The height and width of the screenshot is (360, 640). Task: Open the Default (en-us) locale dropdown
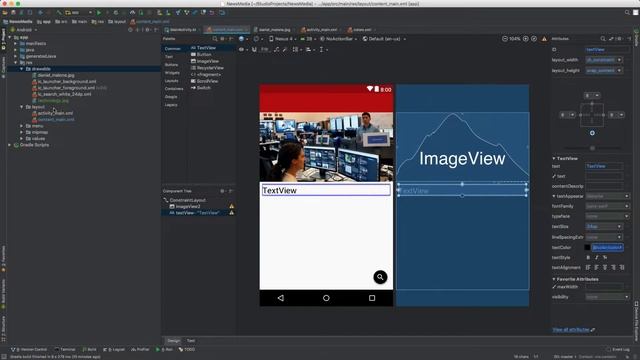click(384, 39)
